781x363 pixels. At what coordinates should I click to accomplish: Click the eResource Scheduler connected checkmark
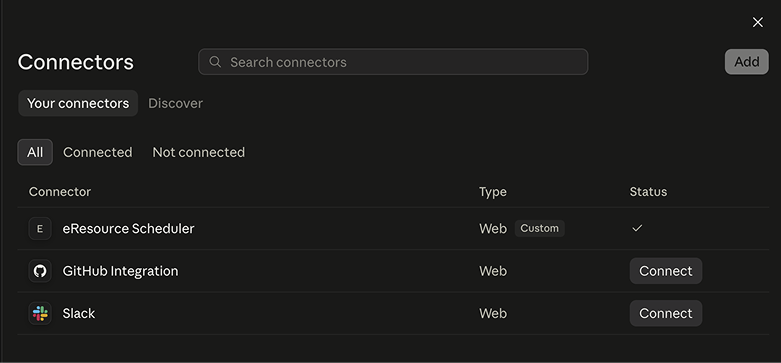click(x=637, y=228)
